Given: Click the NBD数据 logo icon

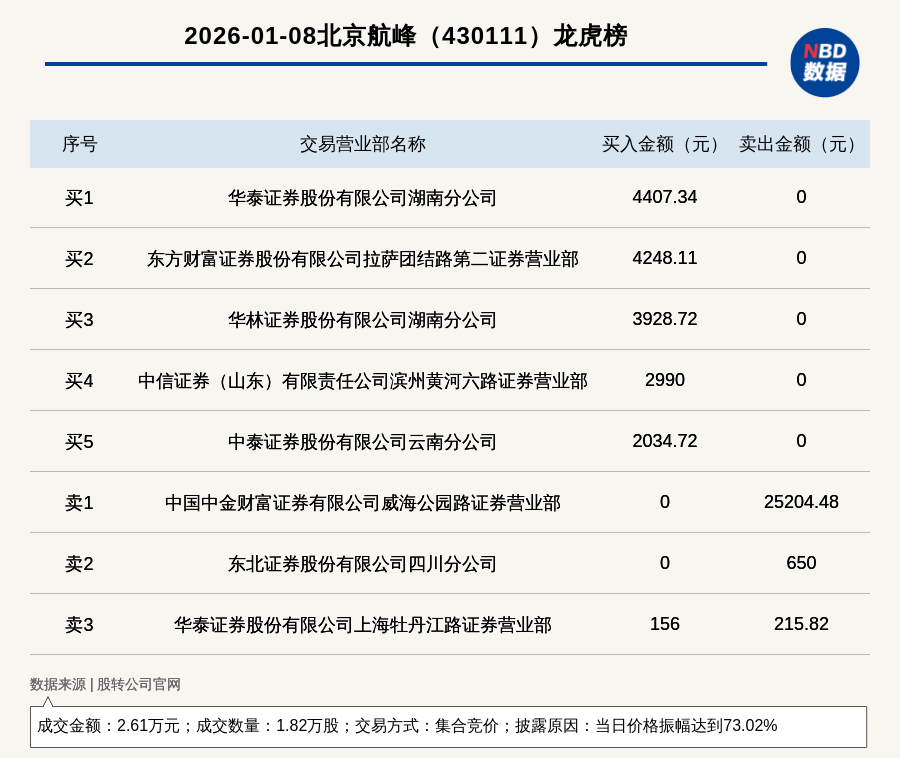Looking at the screenshot, I should point(824,62).
